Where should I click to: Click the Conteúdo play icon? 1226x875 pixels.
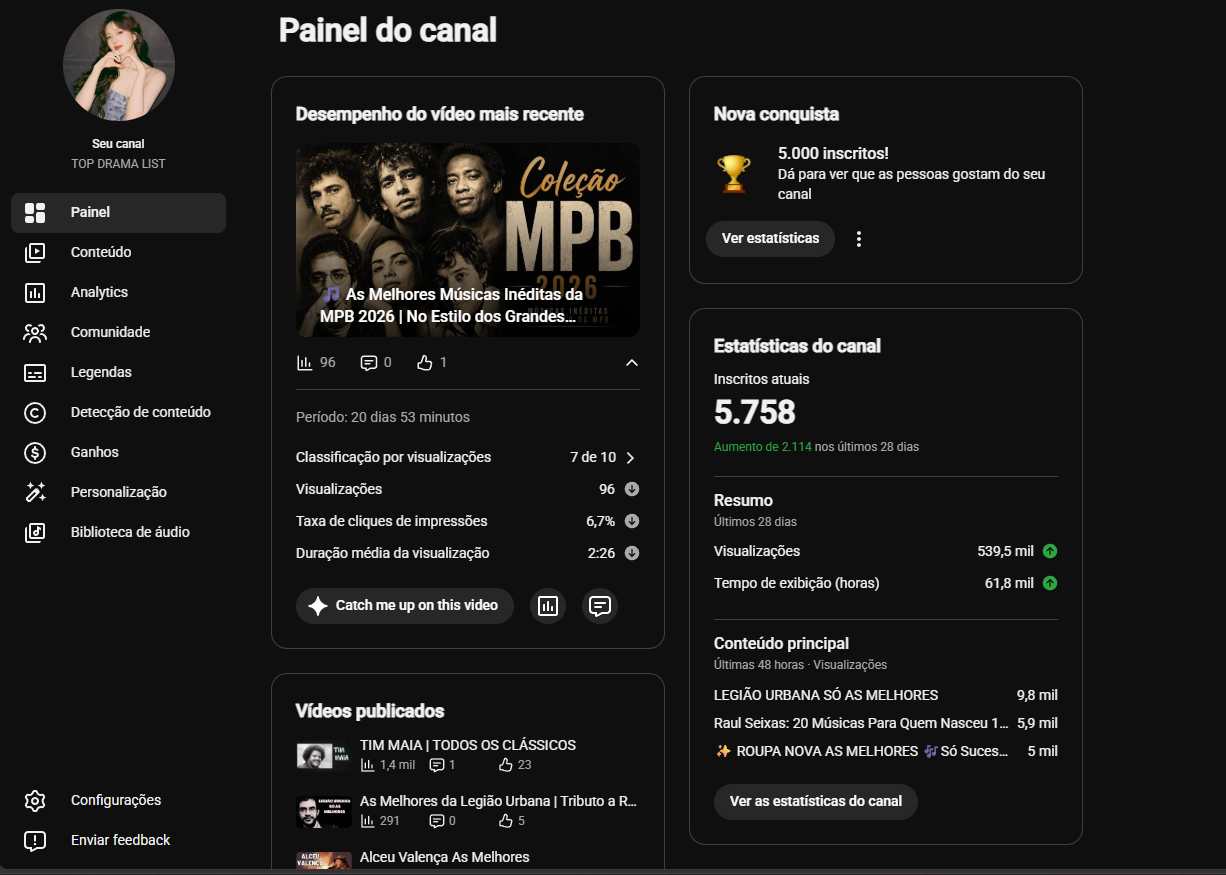35,253
